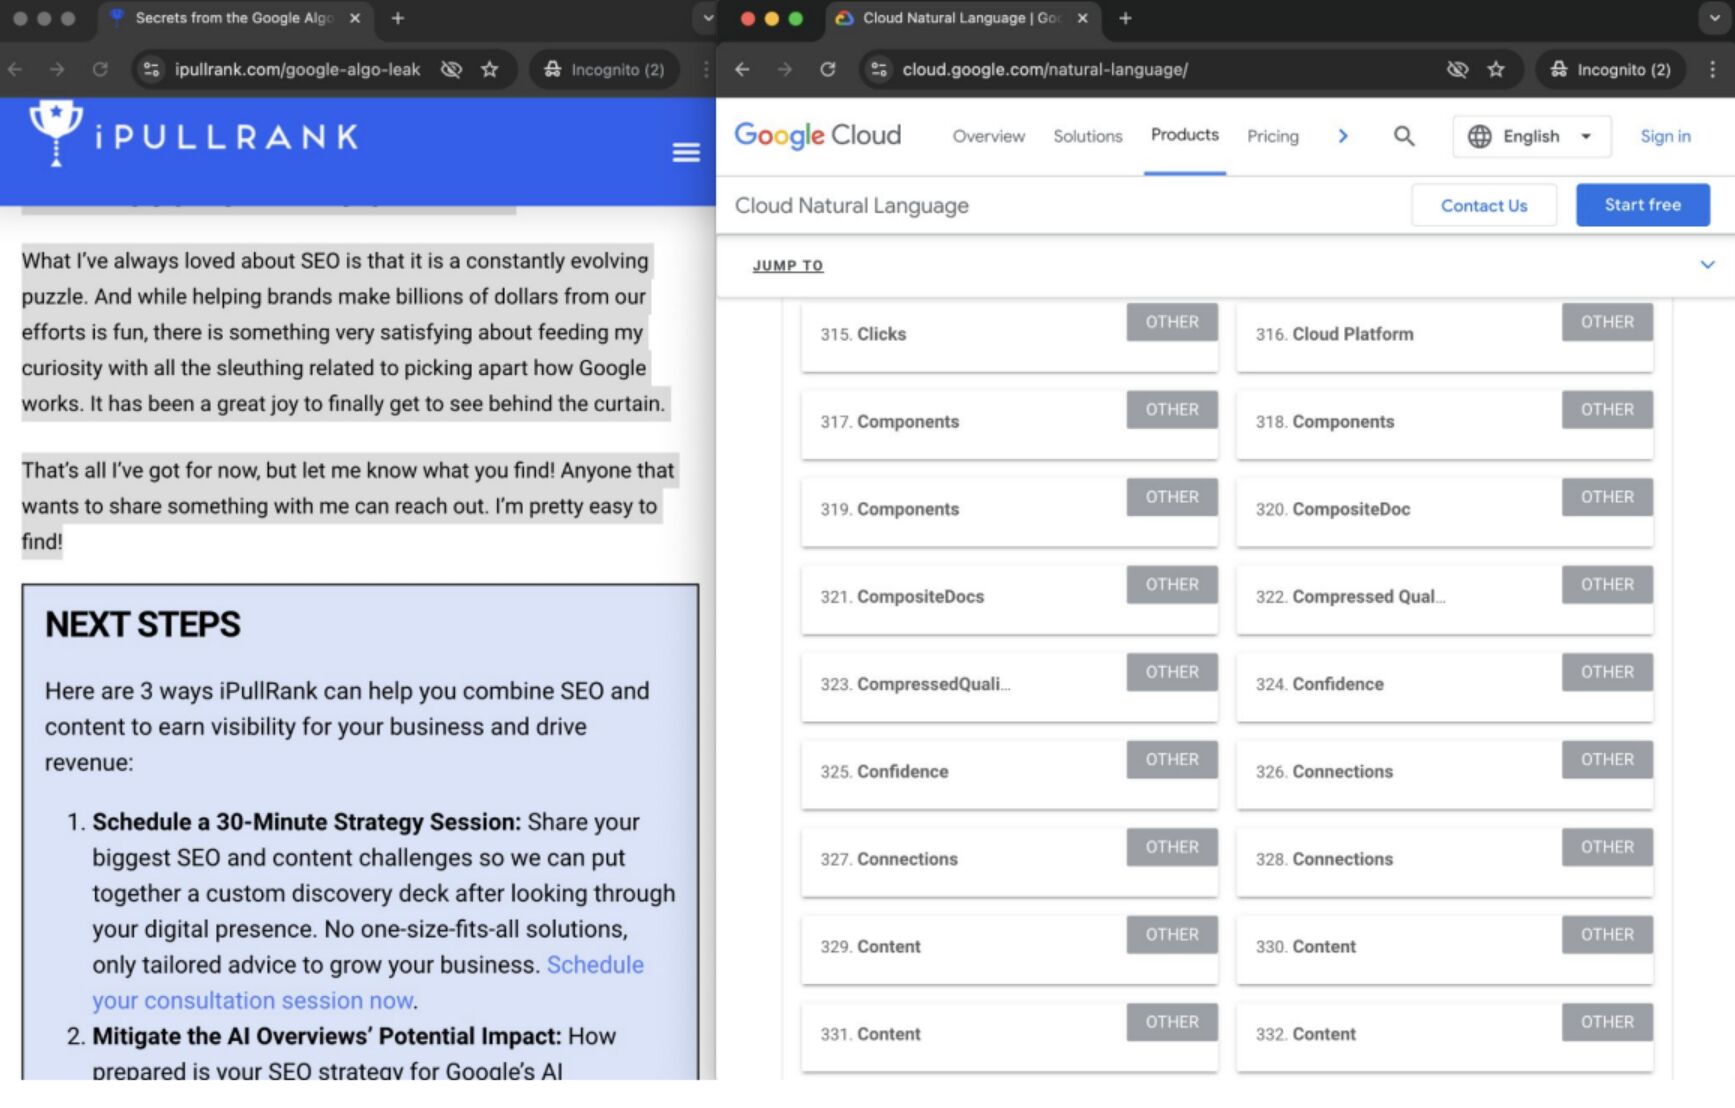
Task: Click the cloud.google.com address bar
Action: (1044, 70)
